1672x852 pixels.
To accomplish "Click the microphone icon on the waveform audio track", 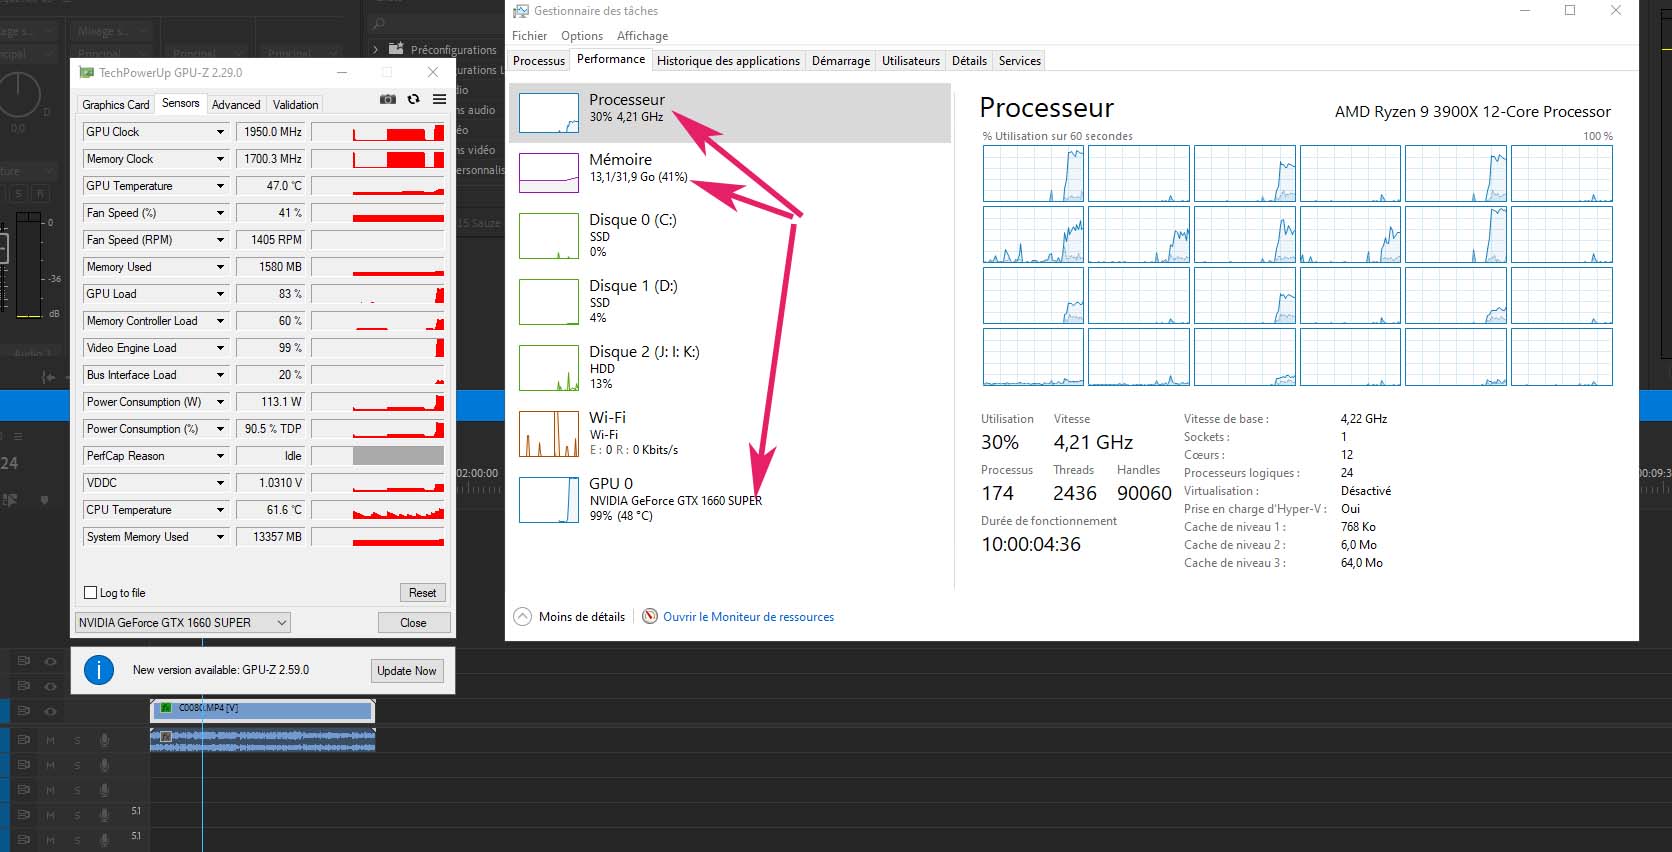I will (104, 740).
